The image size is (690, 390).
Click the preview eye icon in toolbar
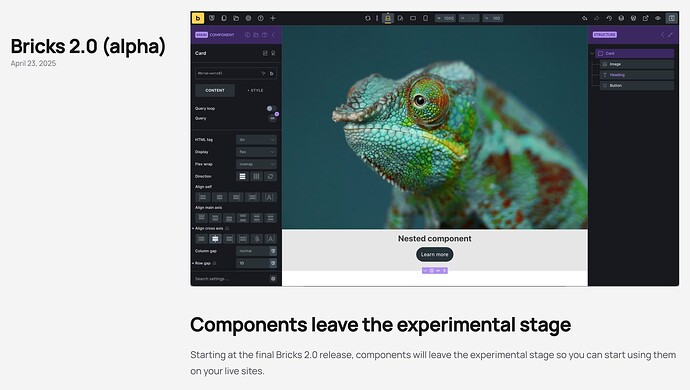658,18
